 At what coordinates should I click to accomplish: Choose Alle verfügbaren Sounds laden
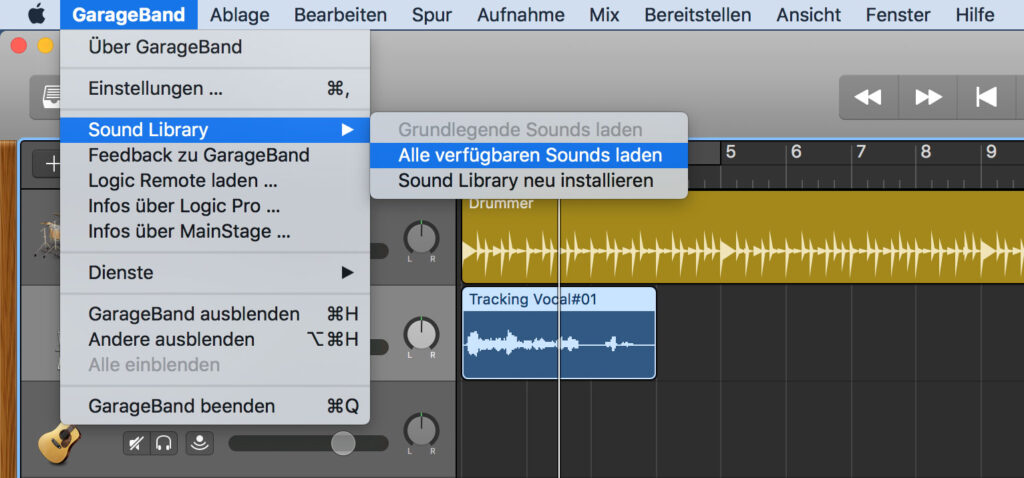pos(529,155)
